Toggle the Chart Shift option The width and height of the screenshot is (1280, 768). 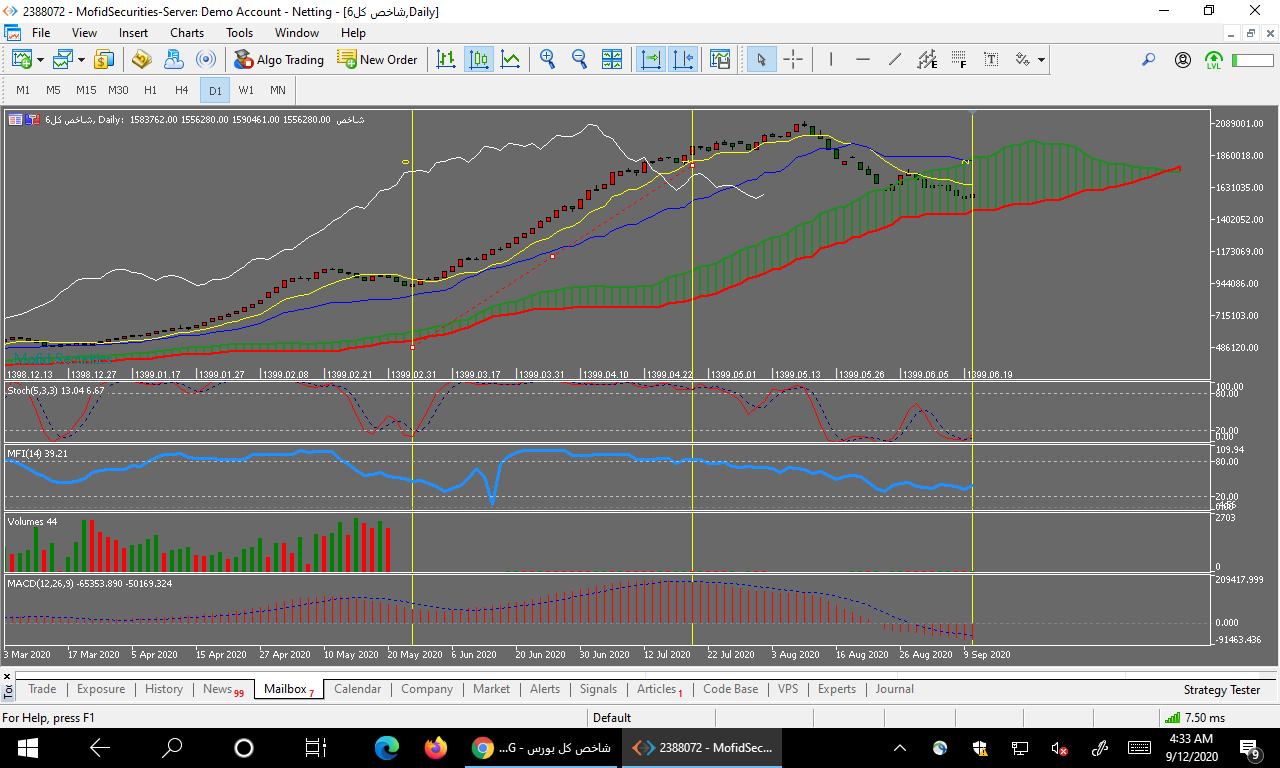684,60
